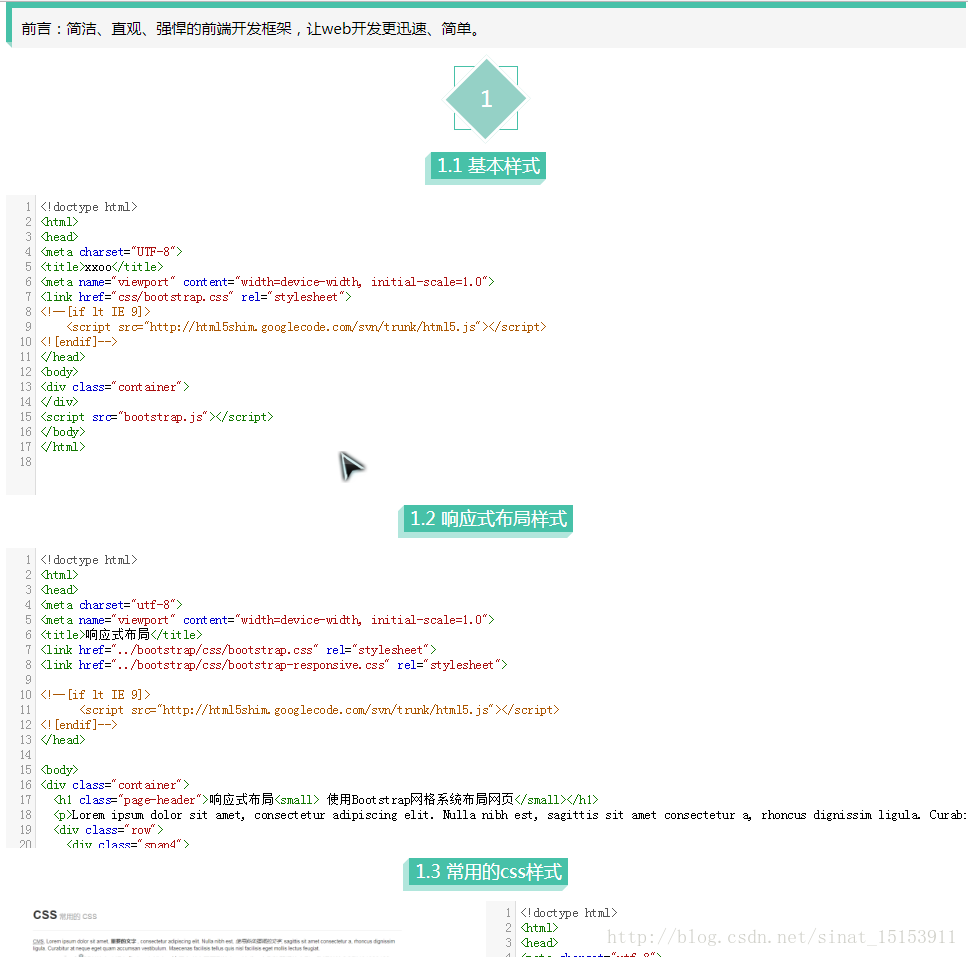This screenshot has width=968, height=957.
Task: Click <!doctype html> in the 1.3 code block
Action: coord(569,913)
